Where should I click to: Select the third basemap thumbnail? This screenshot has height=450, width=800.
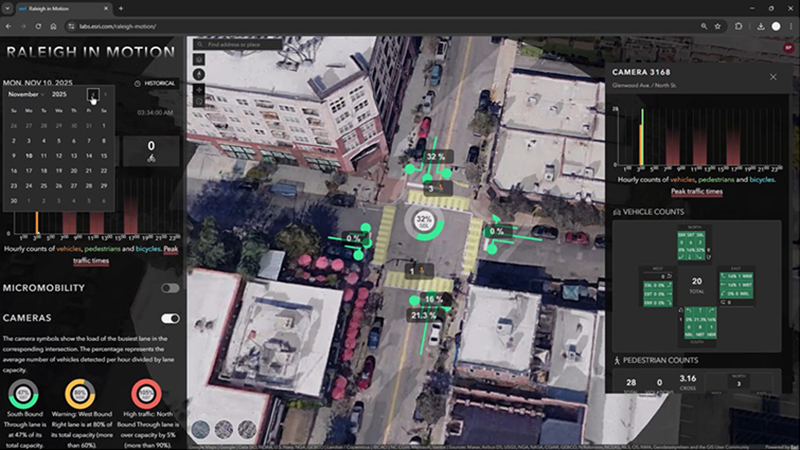[247, 430]
